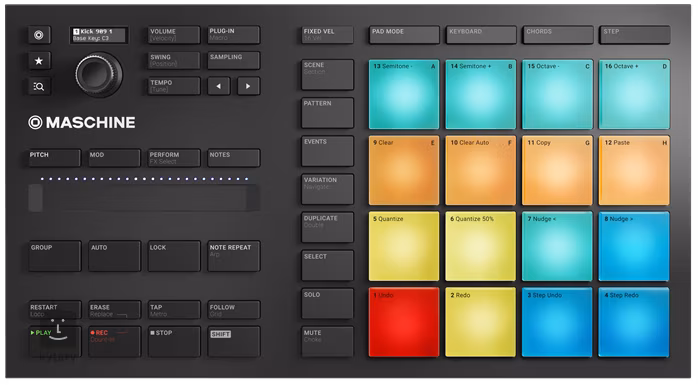Tap pad 5 Quantize
698x386 pixels.
click(x=404, y=246)
